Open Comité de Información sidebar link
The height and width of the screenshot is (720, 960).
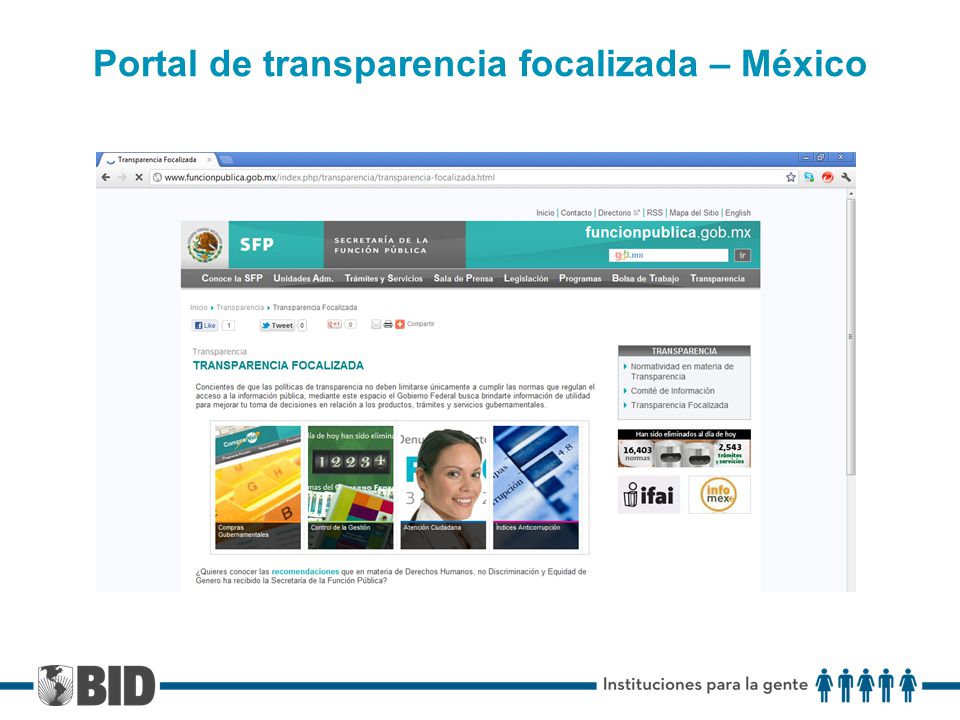click(x=672, y=391)
